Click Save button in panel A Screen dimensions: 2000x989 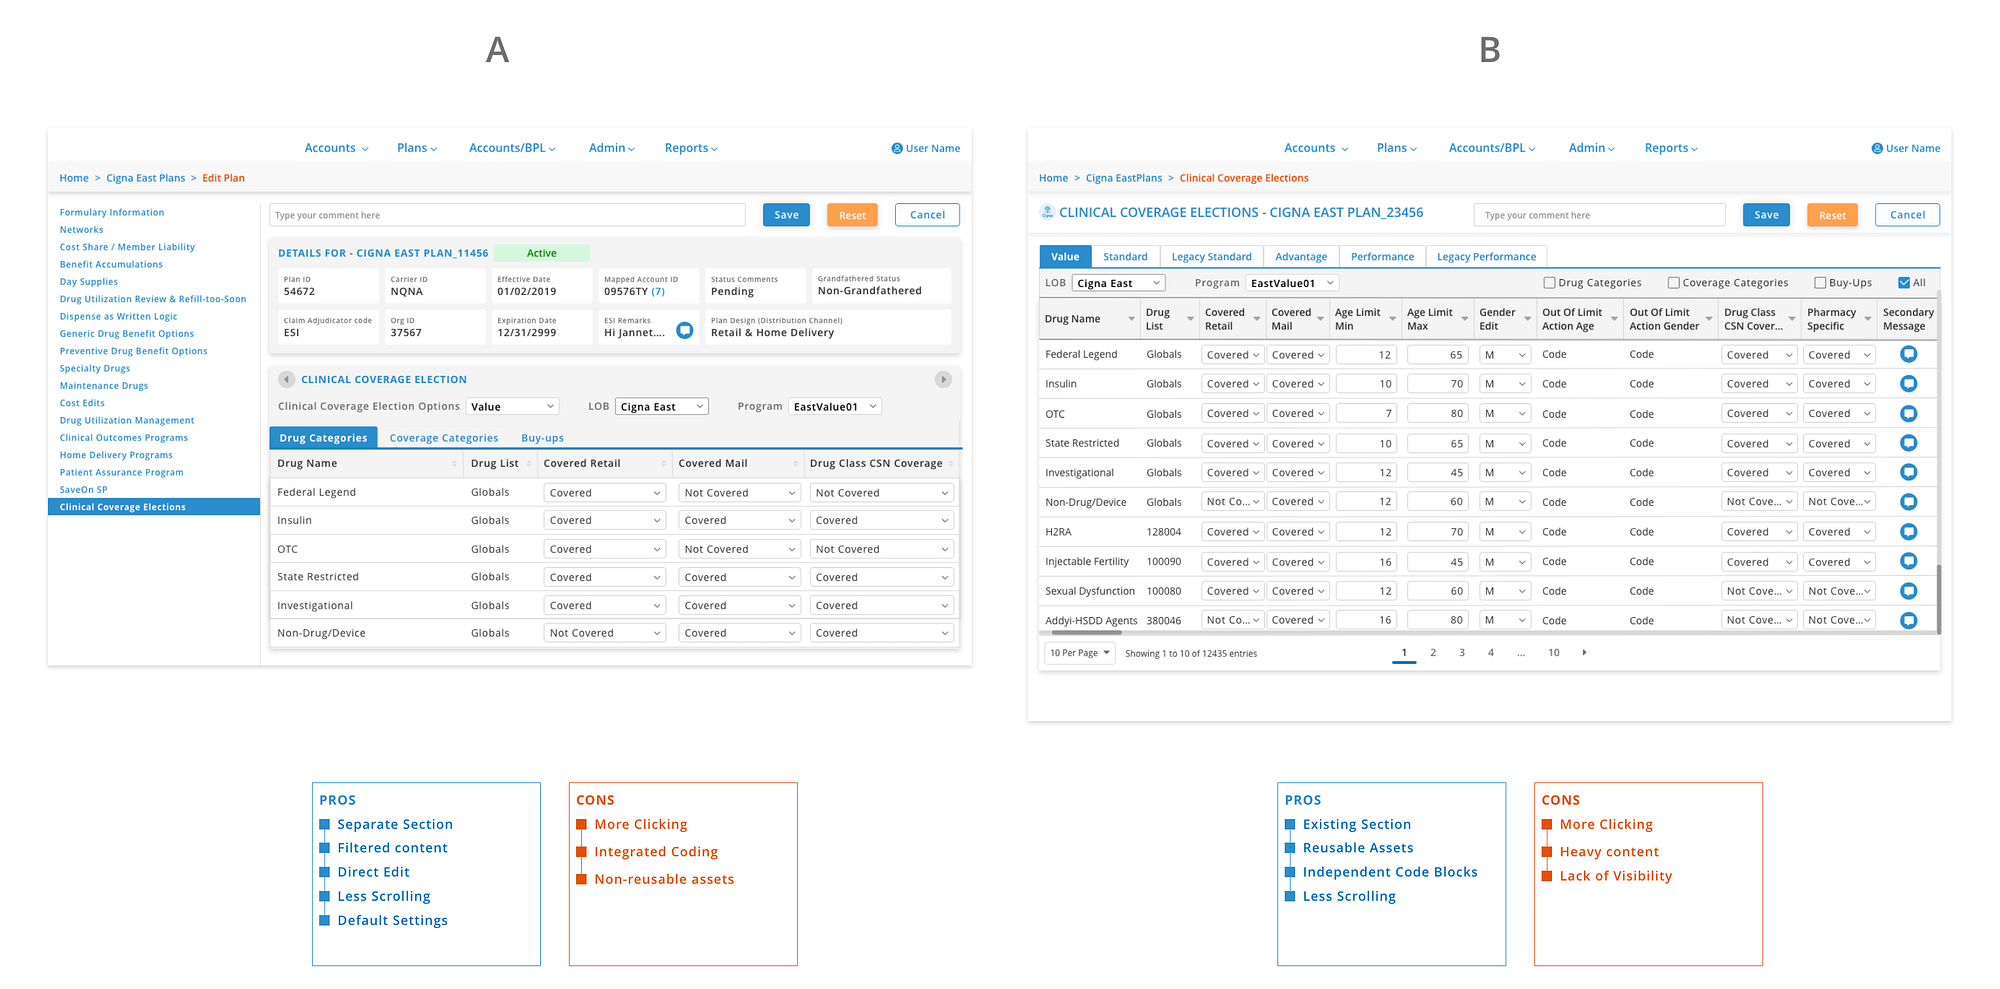(787, 215)
